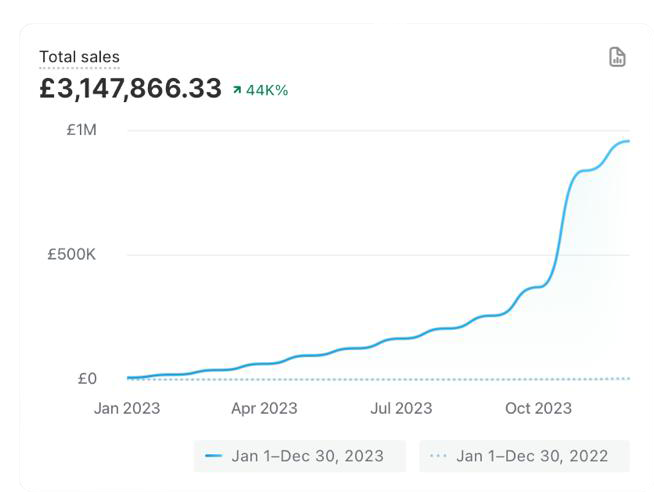Select the Jul 2023 x-axis label
Viewport: 665px width, 503px height.
click(401, 408)
